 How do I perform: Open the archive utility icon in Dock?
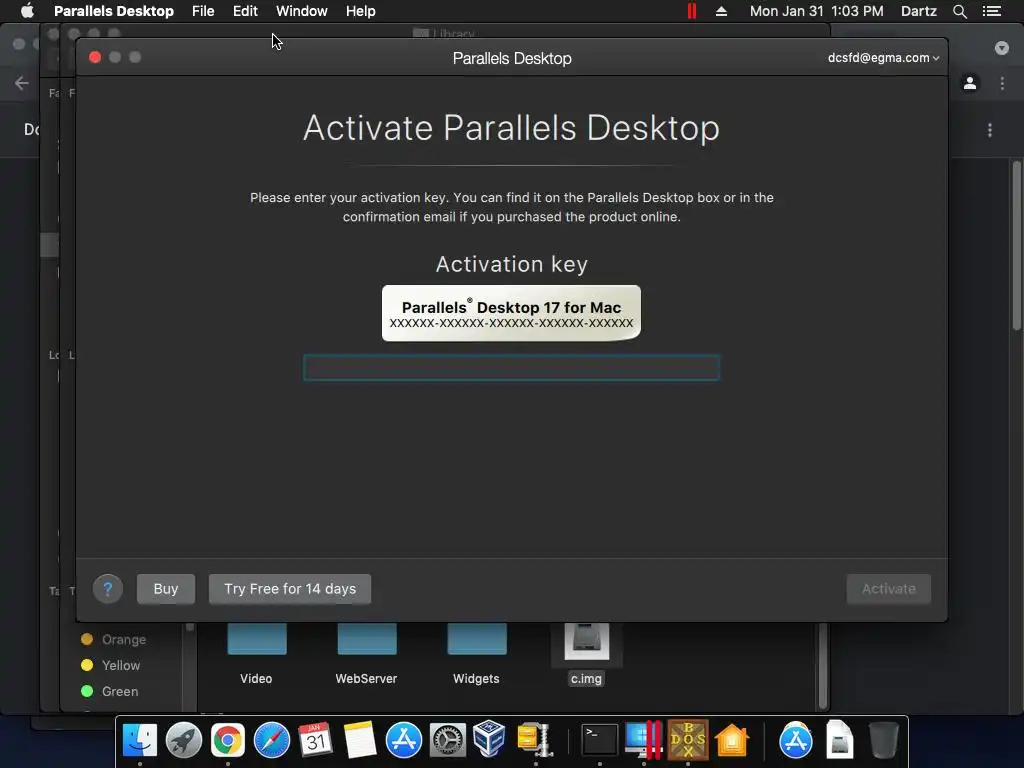click(x=534, y=740)
